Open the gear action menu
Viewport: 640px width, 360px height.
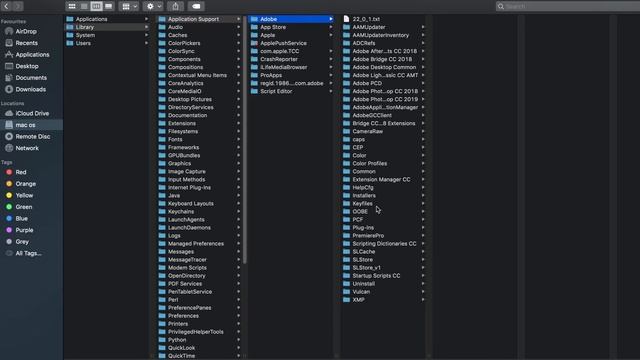coord(154,6)
